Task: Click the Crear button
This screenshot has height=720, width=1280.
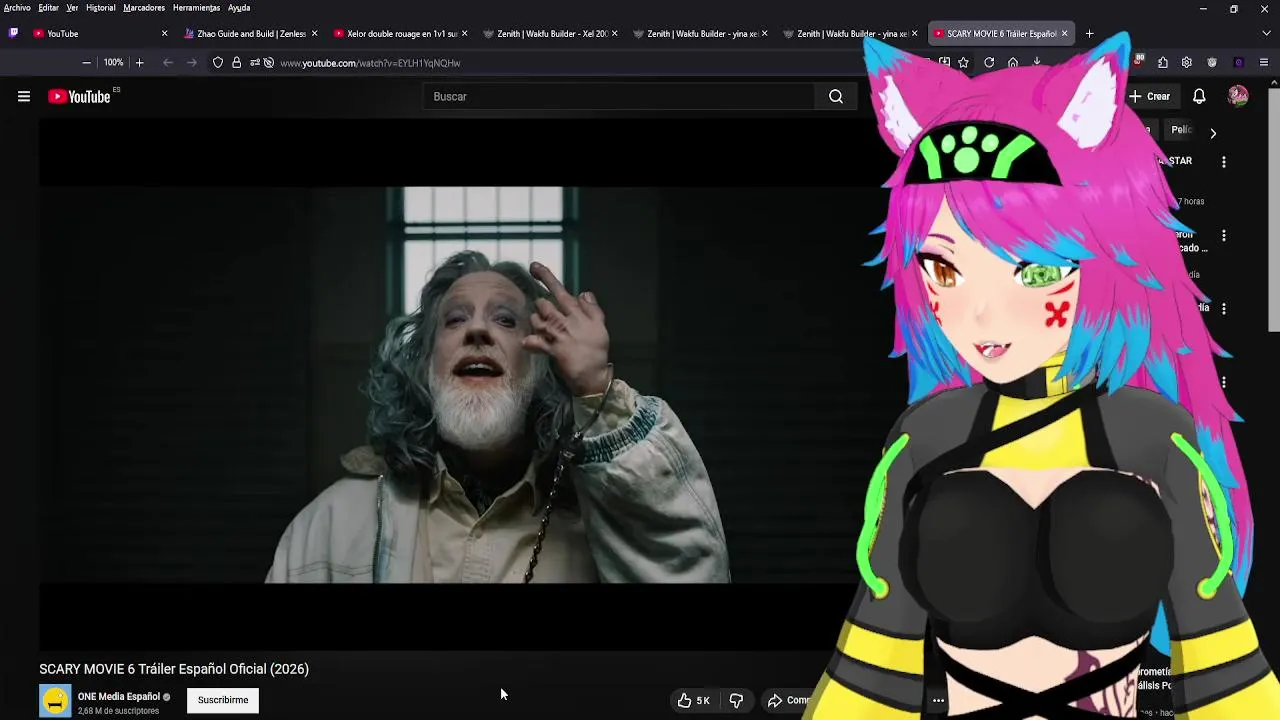Action: [x=1150, y=97]
